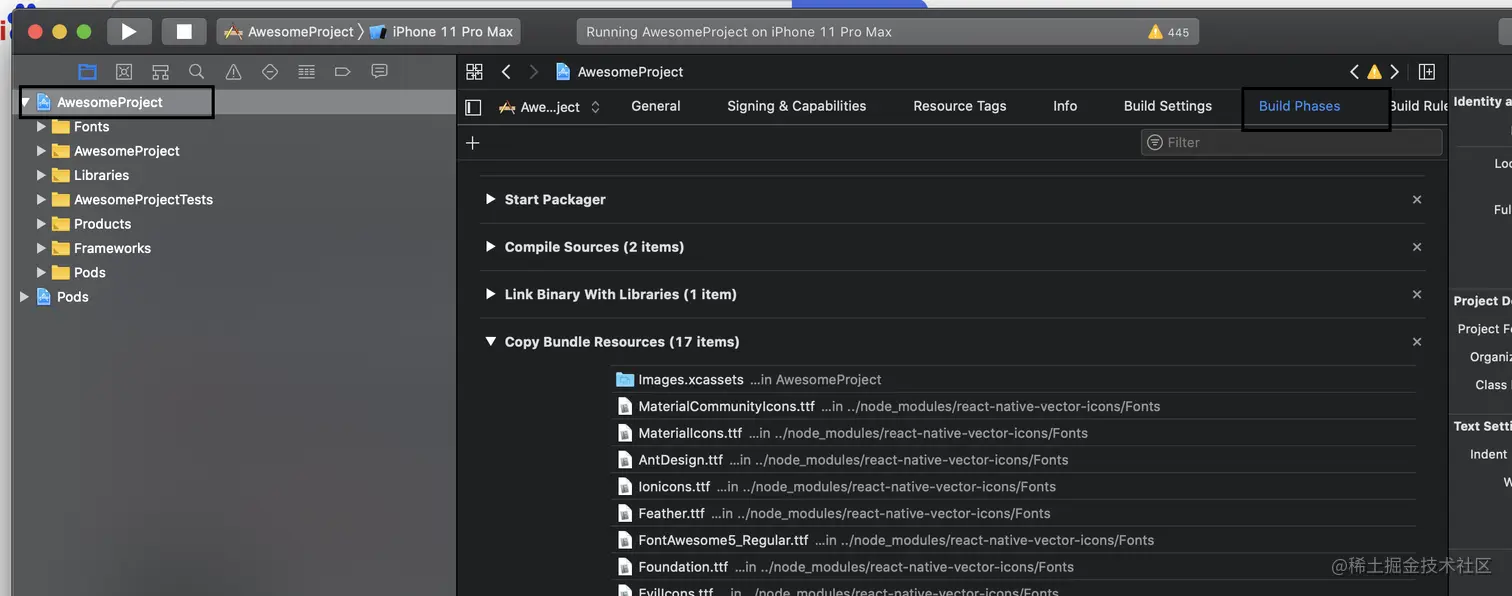Select the root AwesomeProject project item

235,102
